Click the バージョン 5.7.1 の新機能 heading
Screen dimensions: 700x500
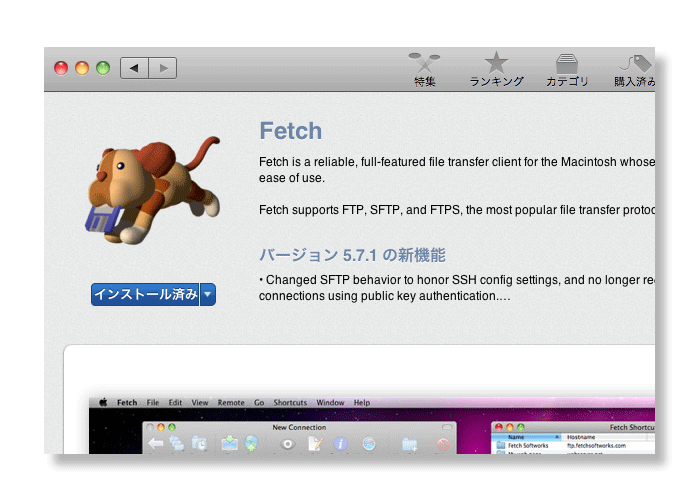pos(352,255)
